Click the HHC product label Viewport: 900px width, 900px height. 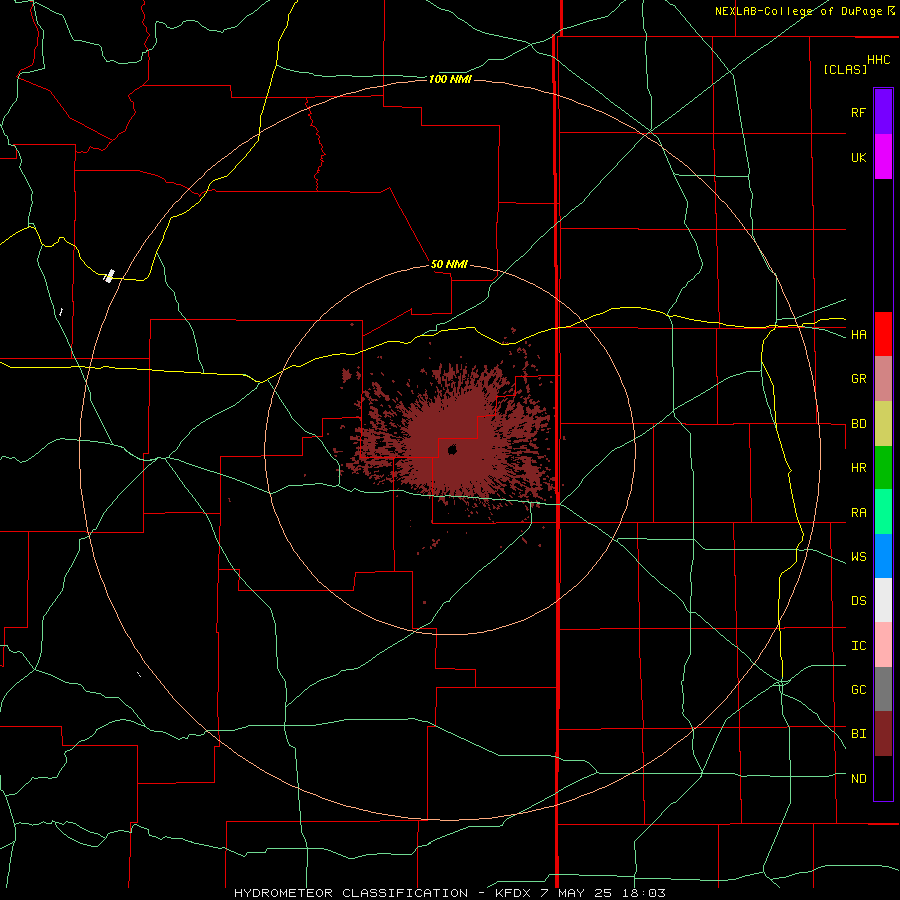pos(878,60)
